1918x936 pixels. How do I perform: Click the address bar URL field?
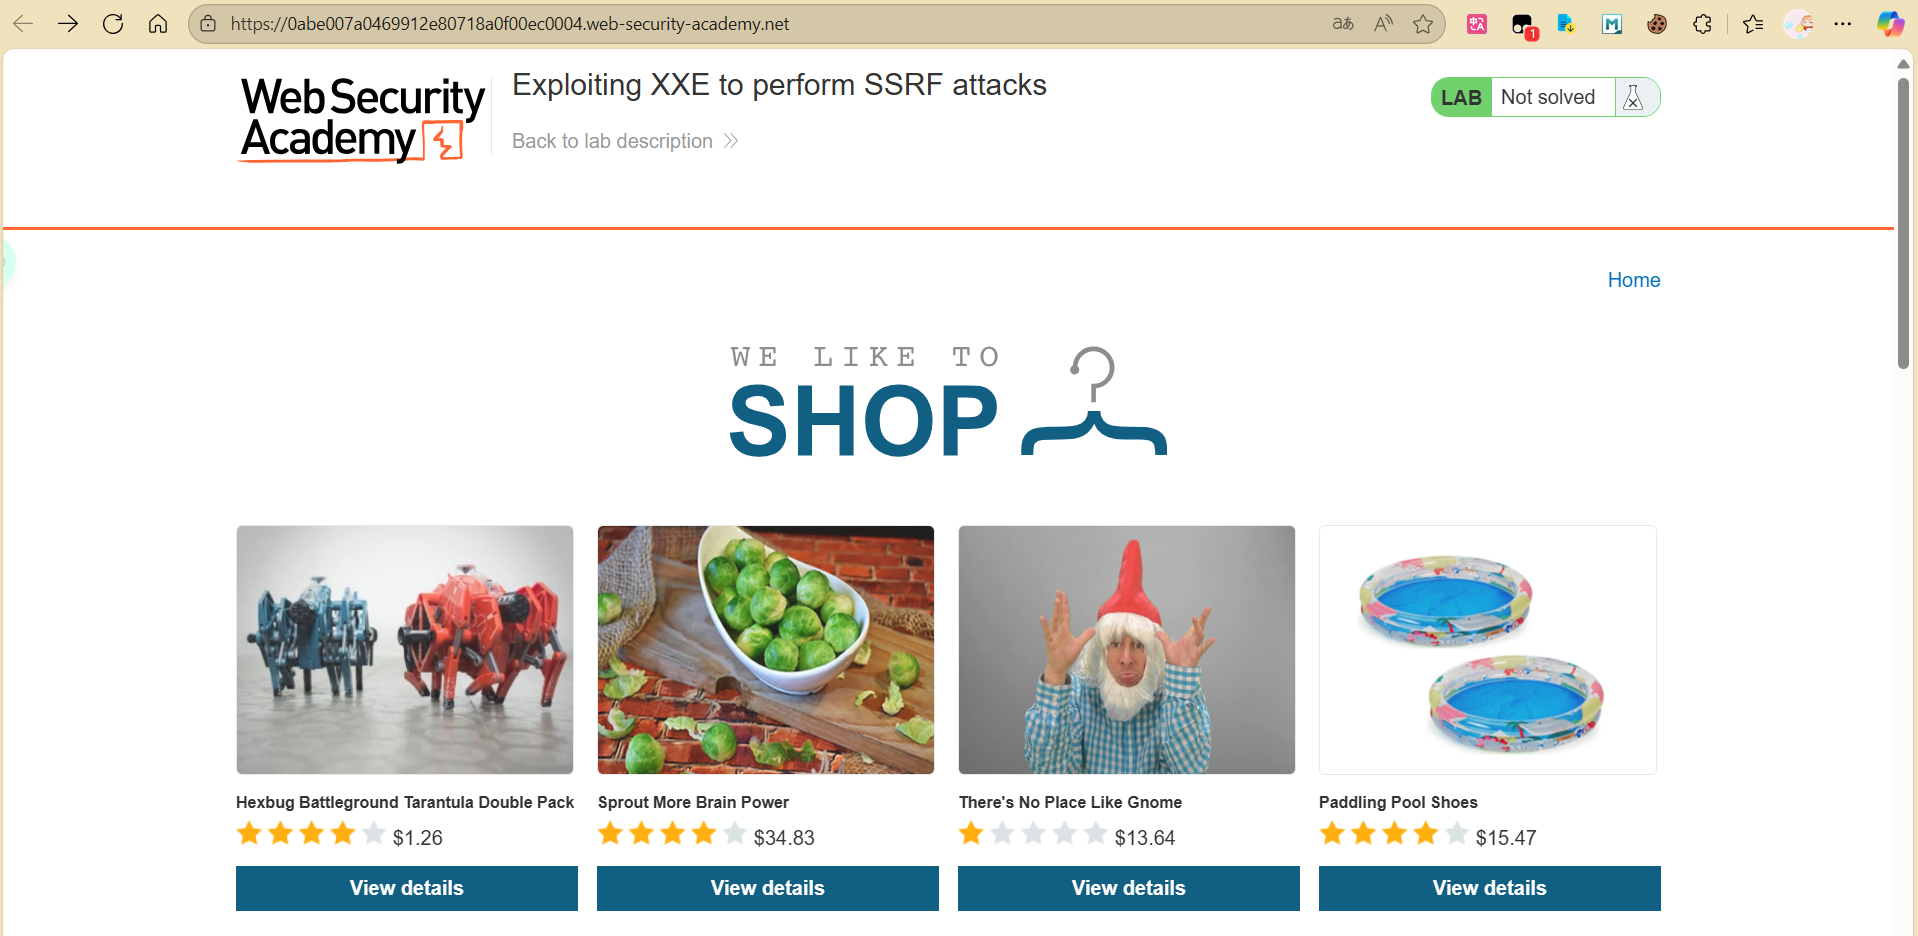click(700, 24)
